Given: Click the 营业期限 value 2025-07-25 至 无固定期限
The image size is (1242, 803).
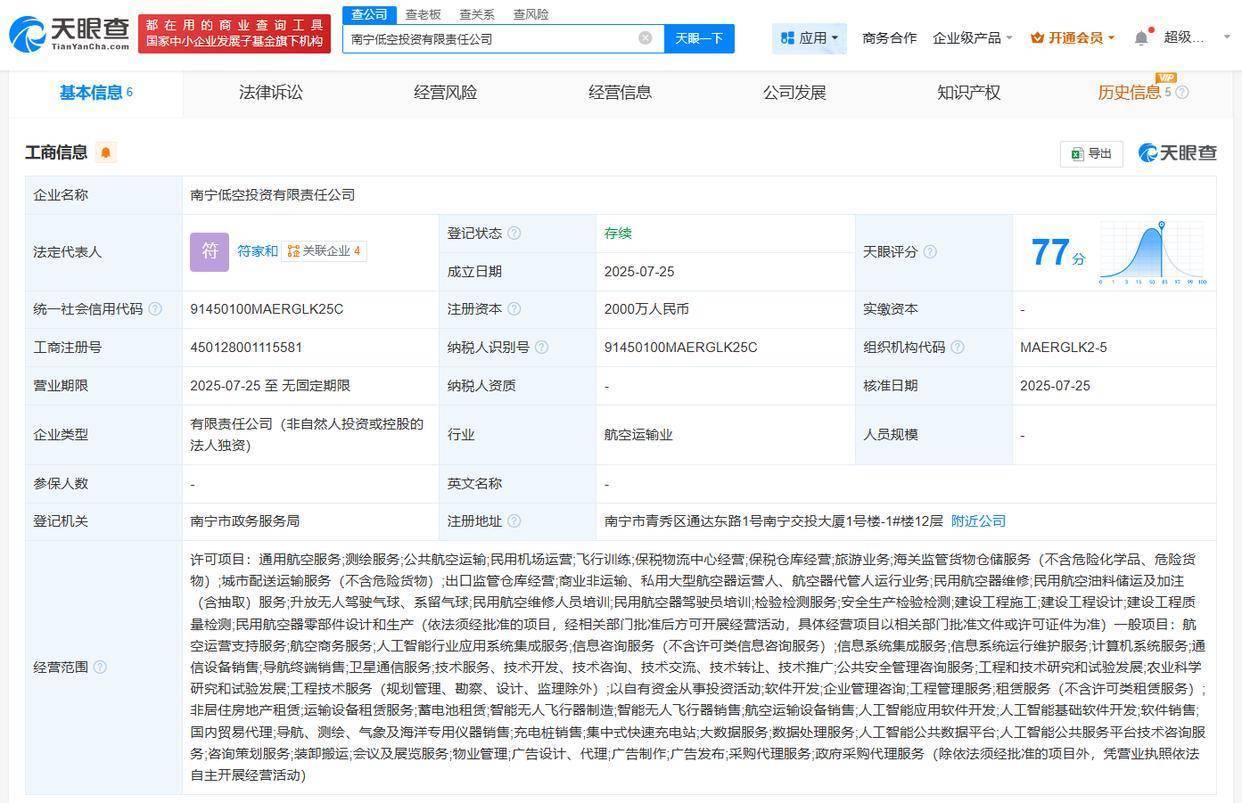Looking at the screenshot, I should [x=270, y=385].
